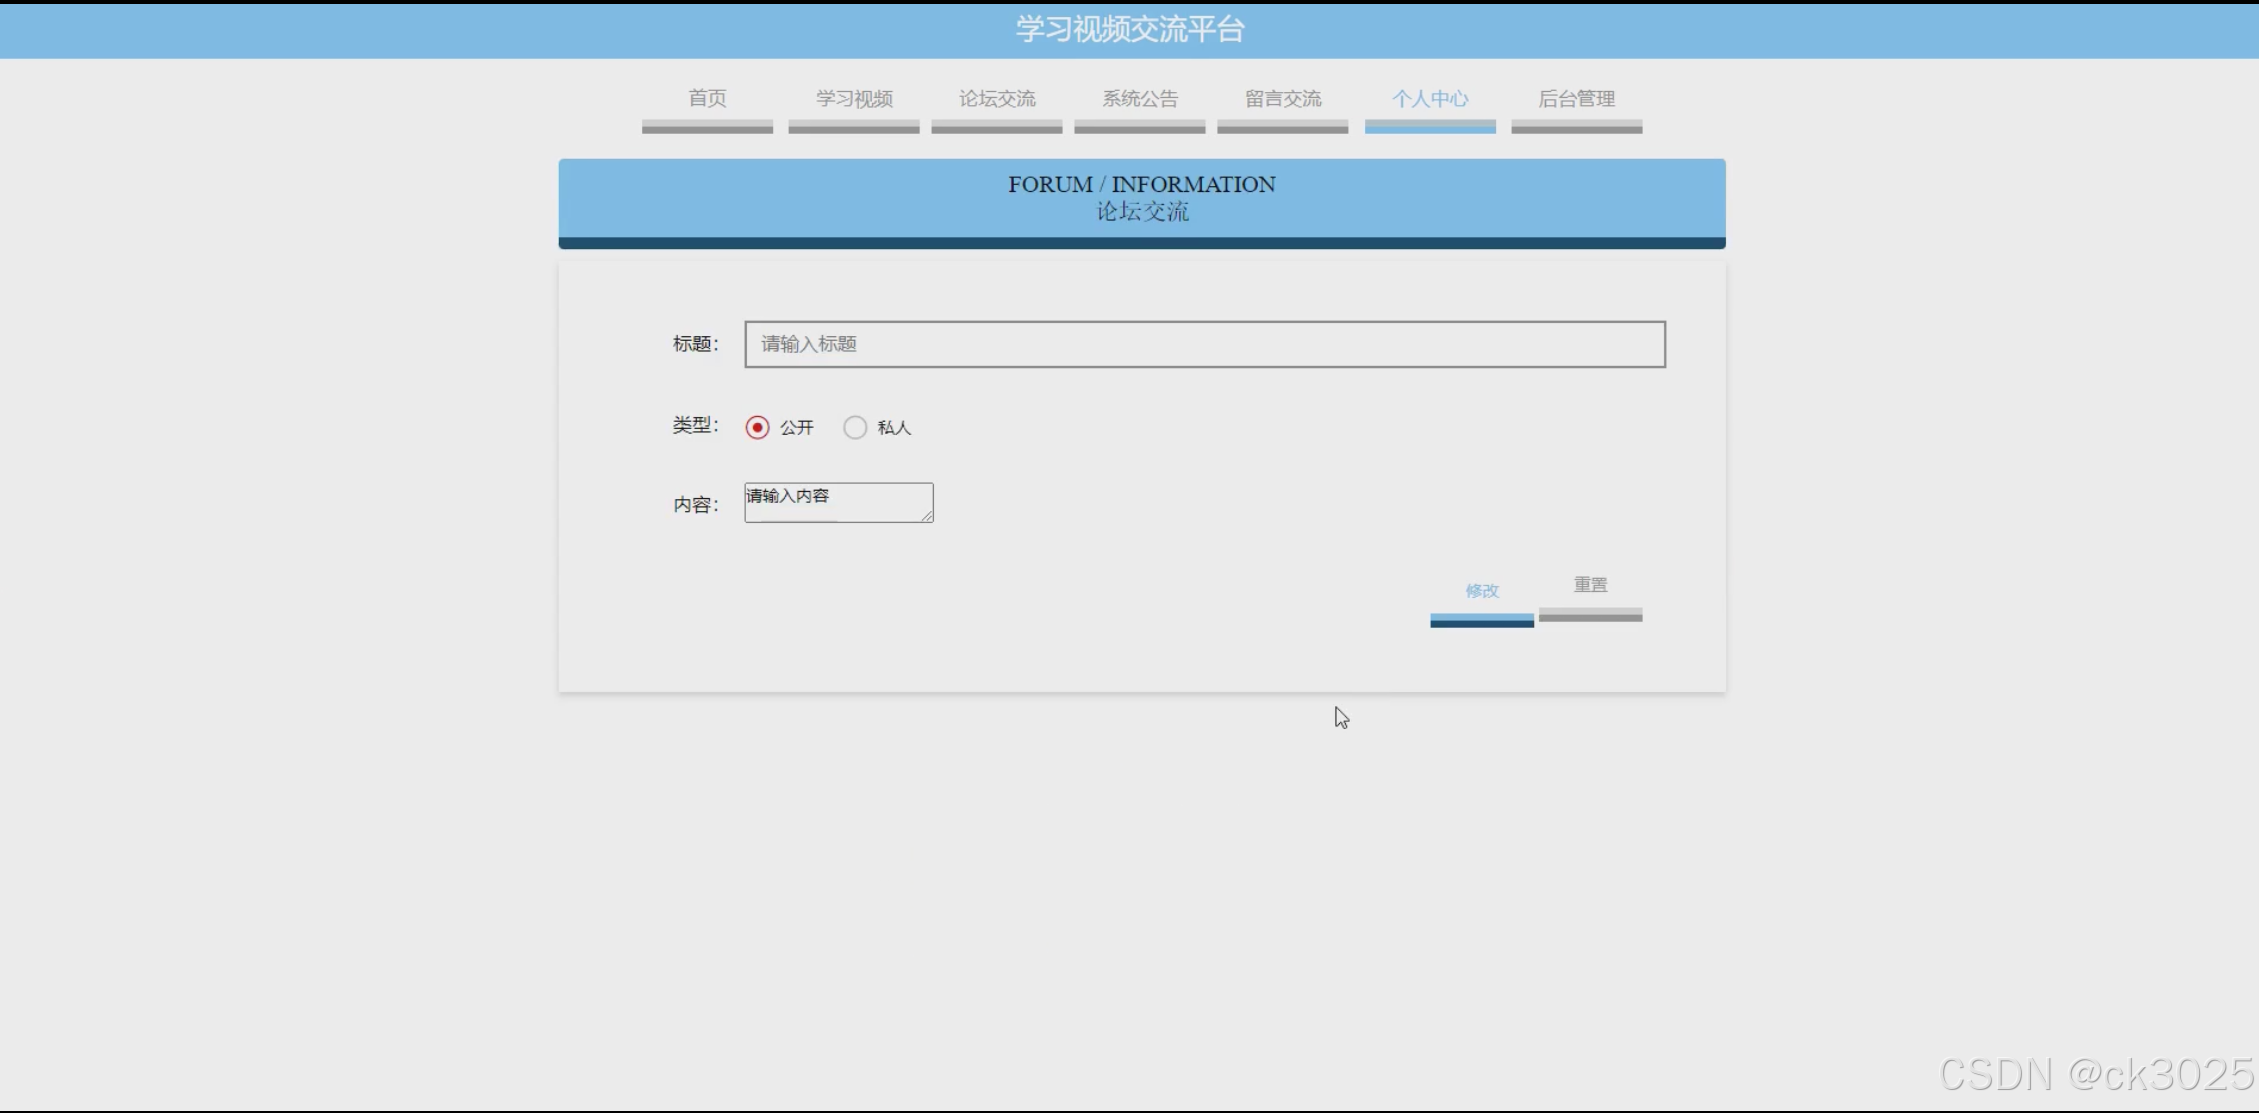Go to the 首页 navigation tab
The image size is (2259, 1113).
707,99
